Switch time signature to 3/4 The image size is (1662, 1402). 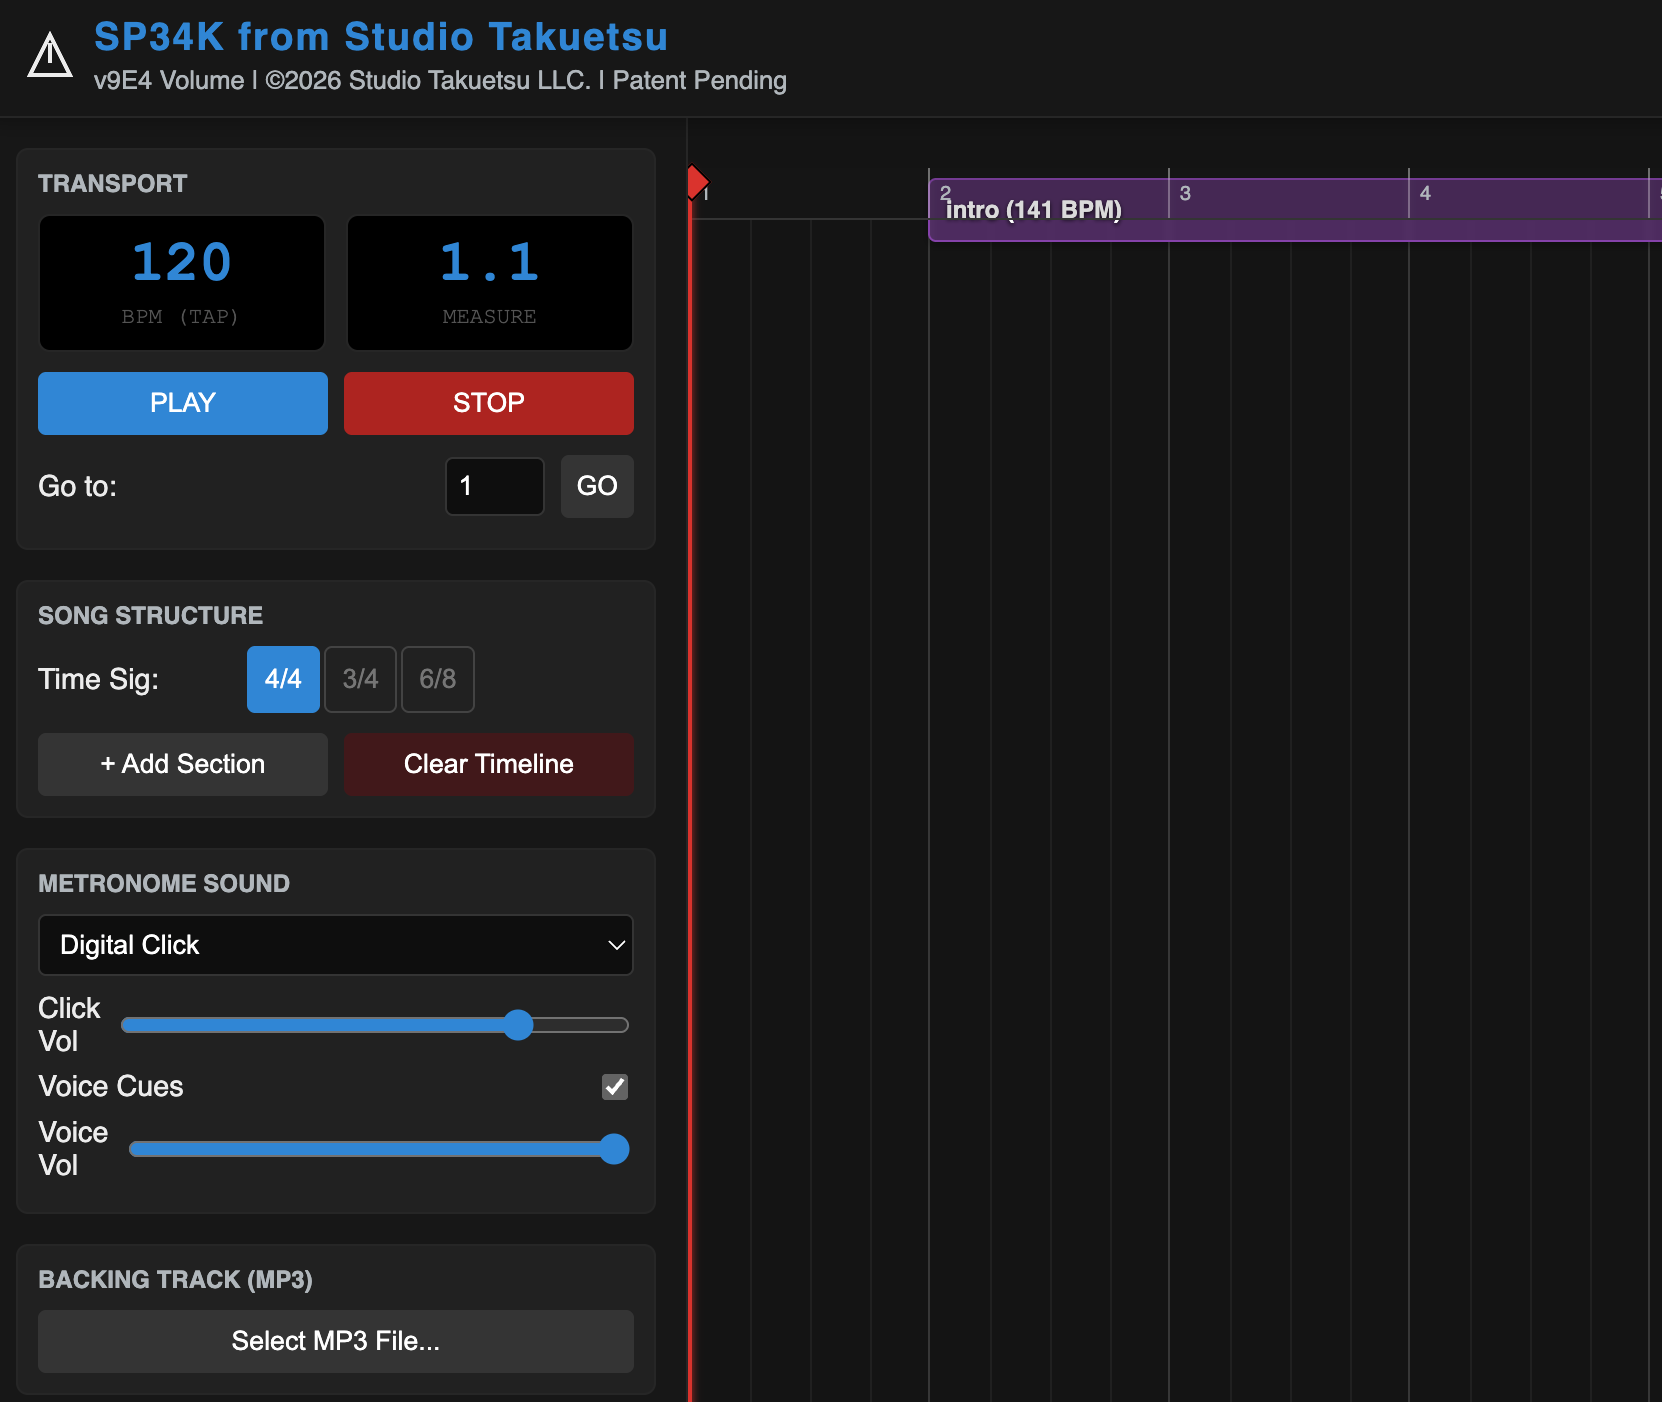360,680
